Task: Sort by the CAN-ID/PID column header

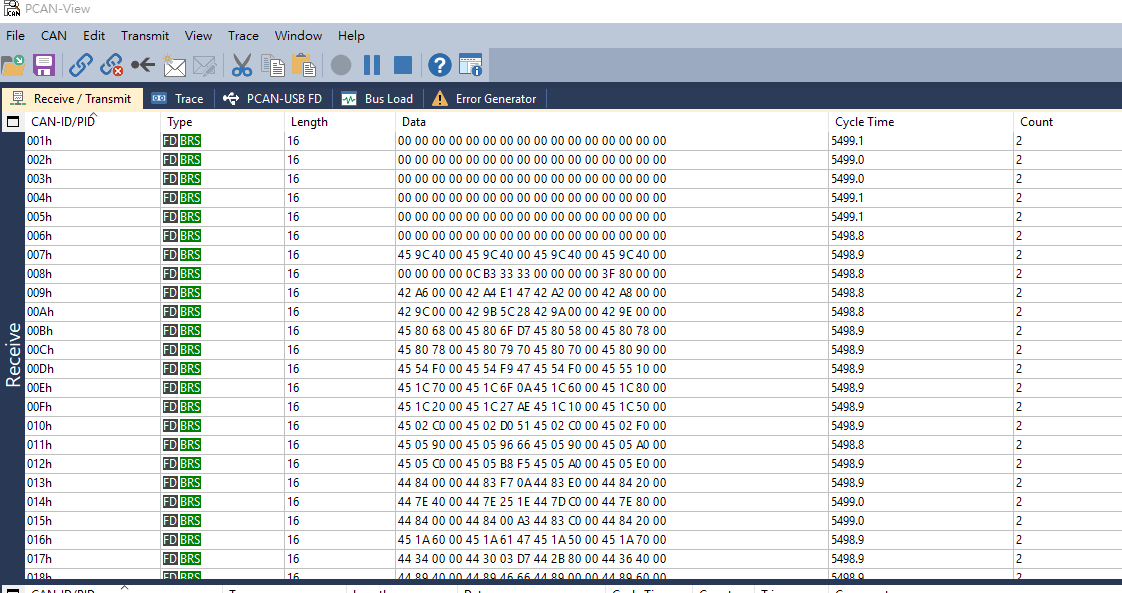Action: click(x=92, y=122)
